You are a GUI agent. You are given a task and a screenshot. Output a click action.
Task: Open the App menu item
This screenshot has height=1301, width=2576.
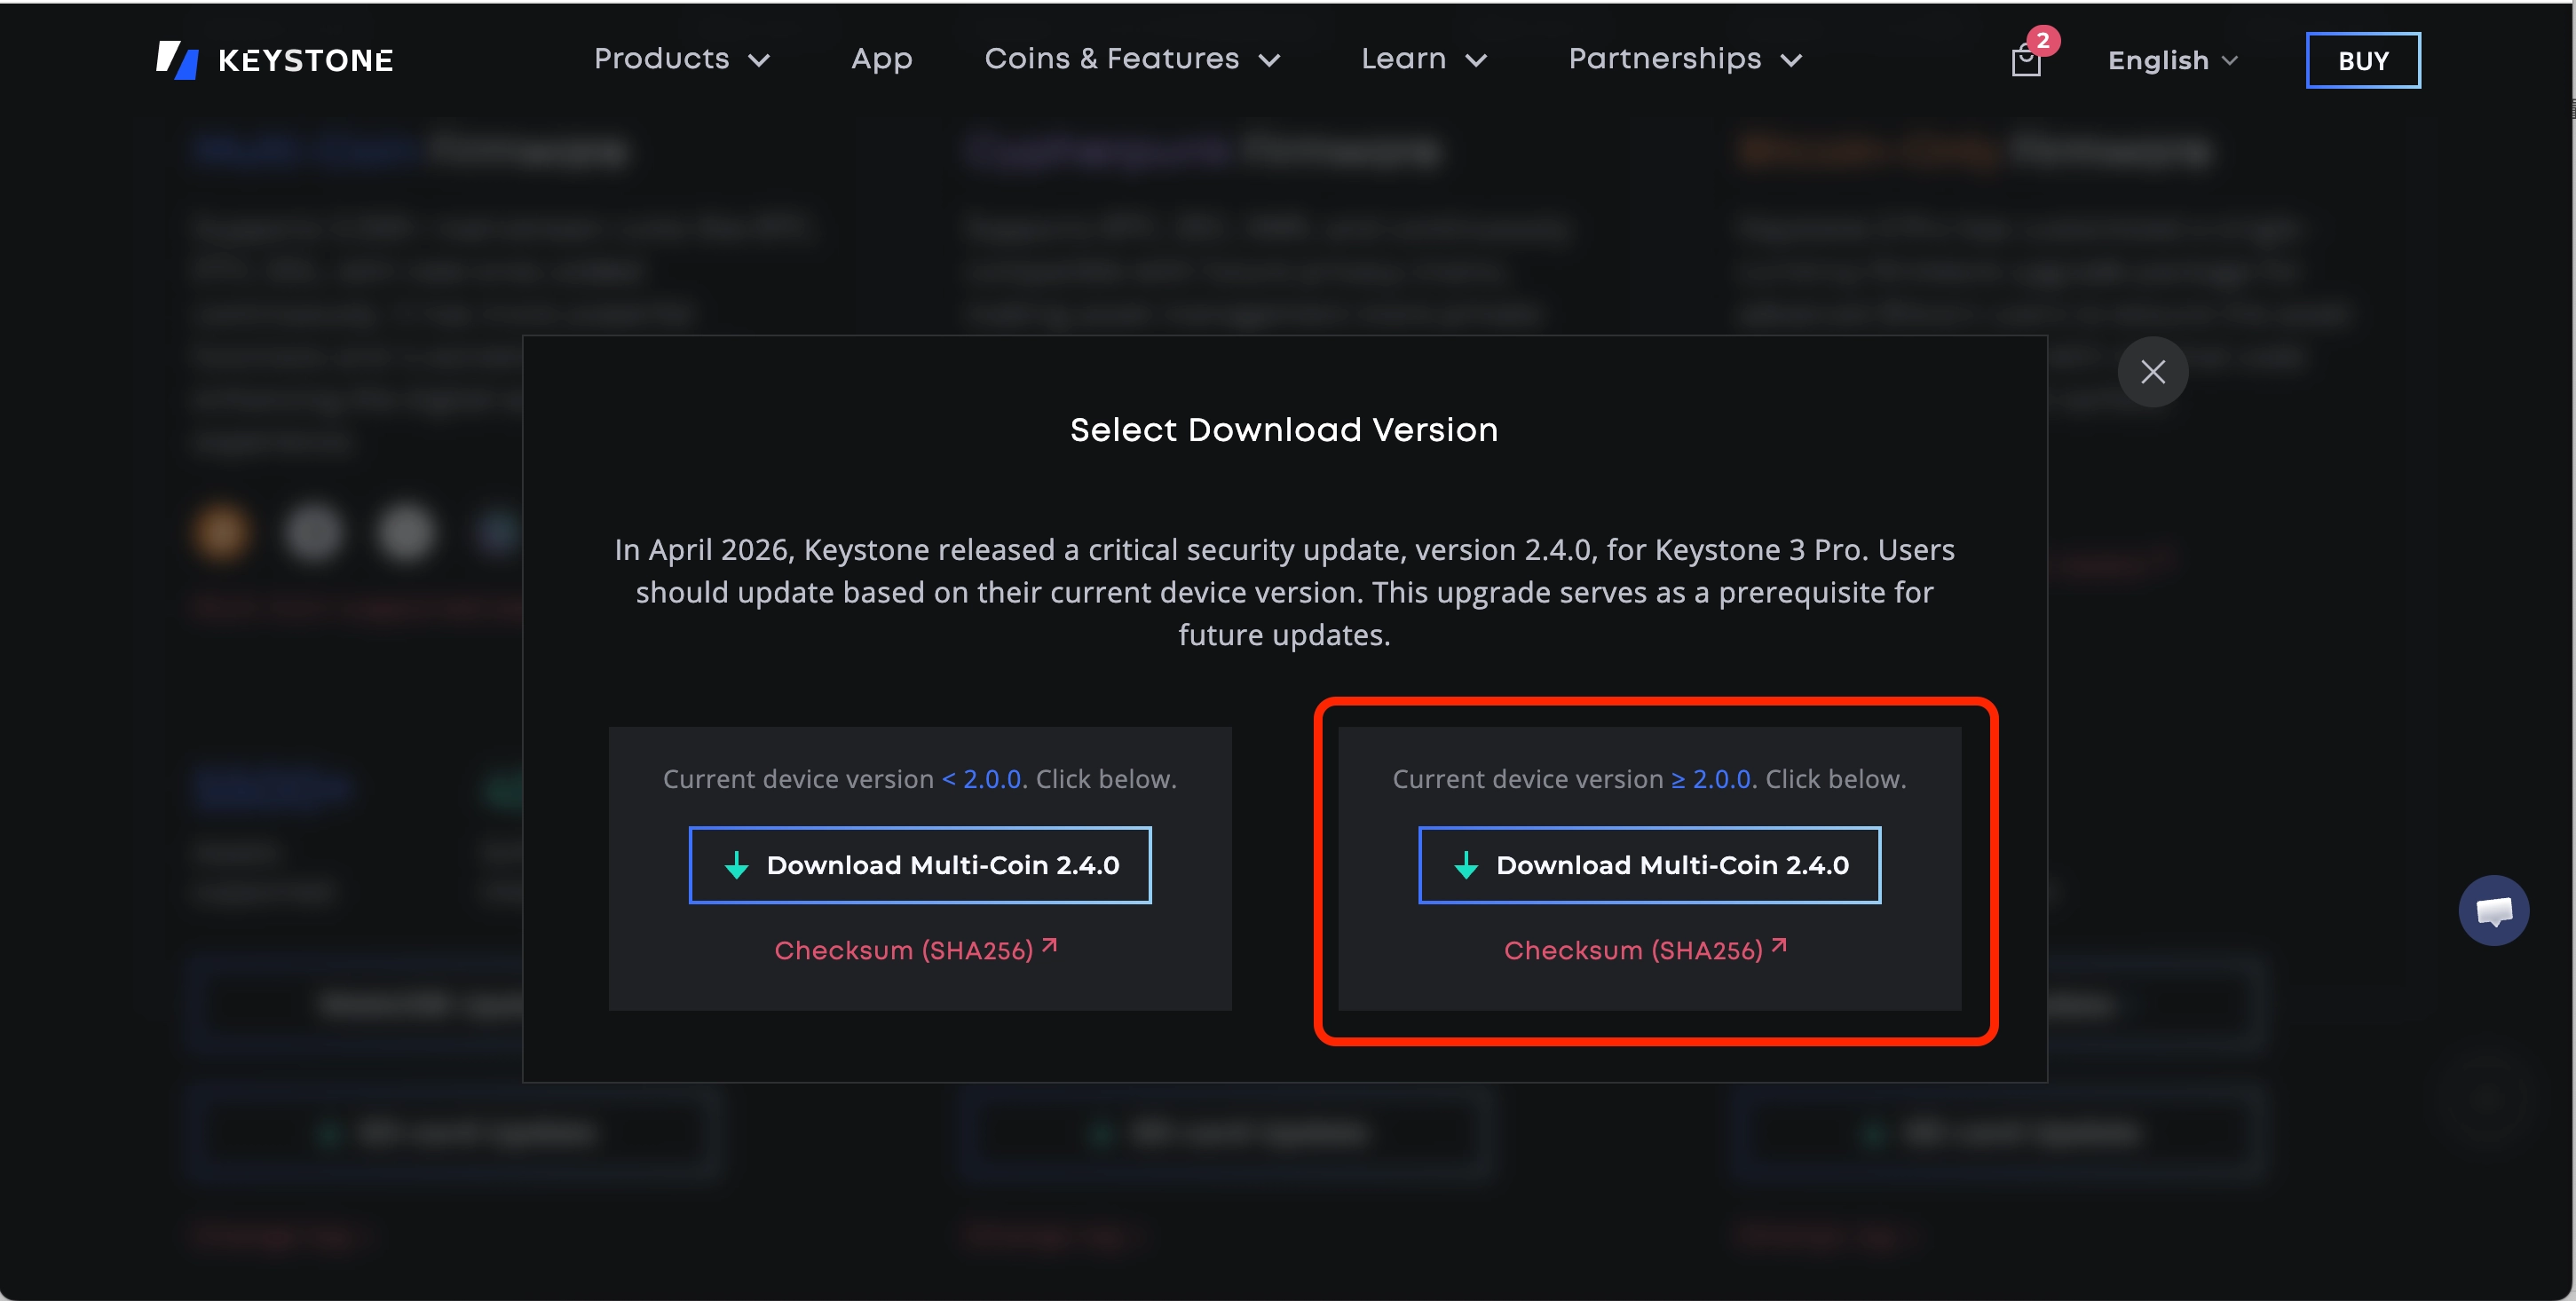[x=881, y=59]
